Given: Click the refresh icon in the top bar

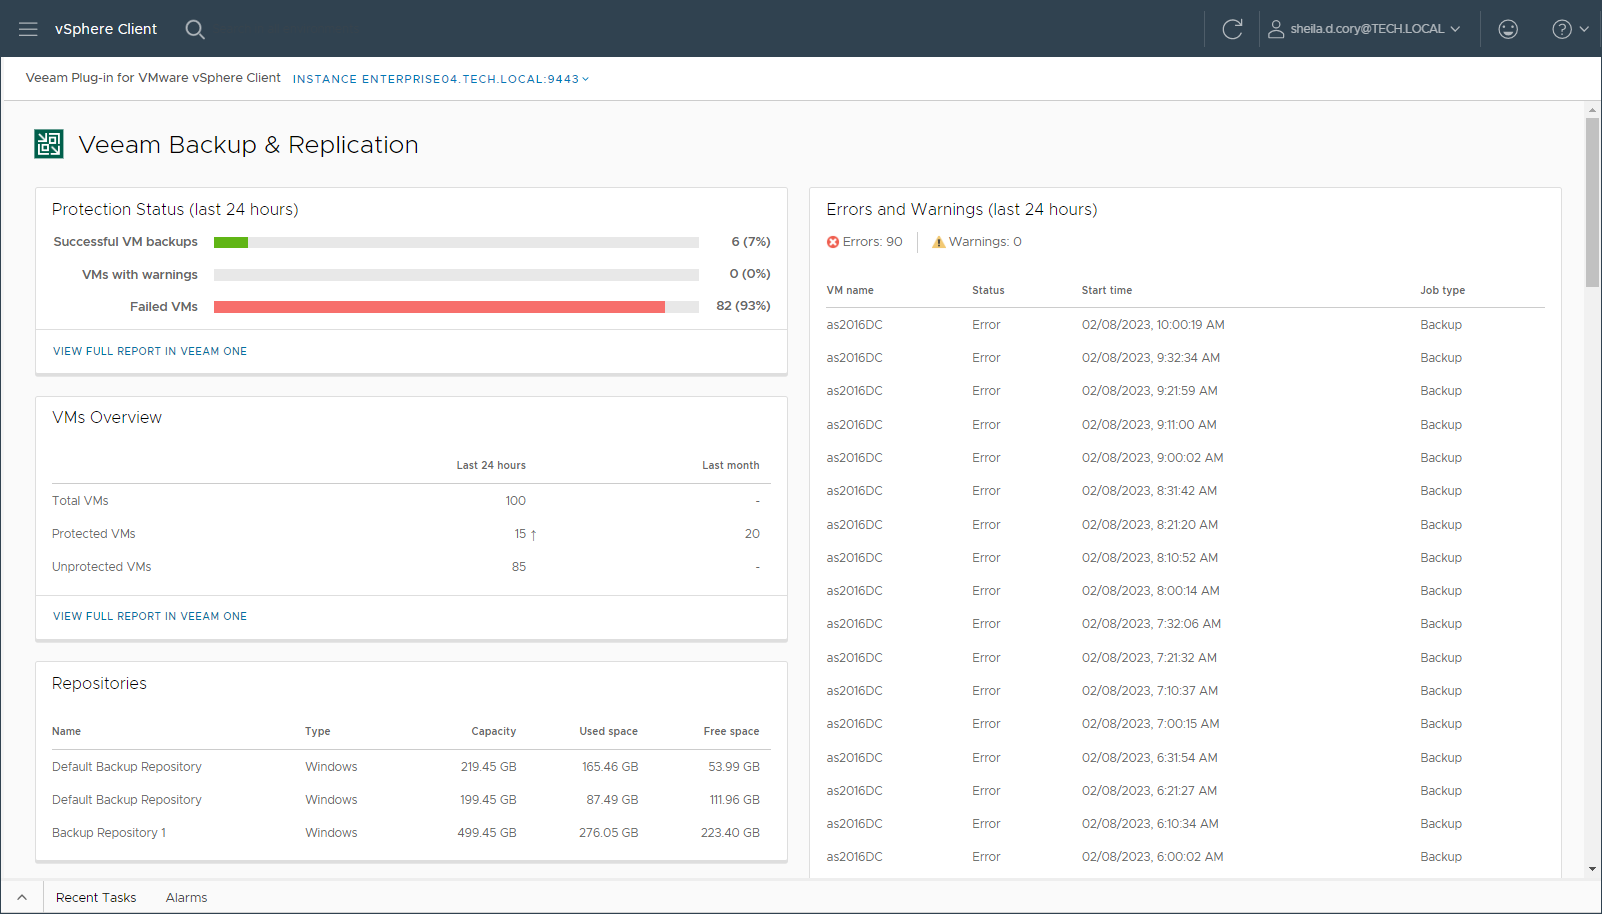Looking at the screenshot, I should [1232, 28].
